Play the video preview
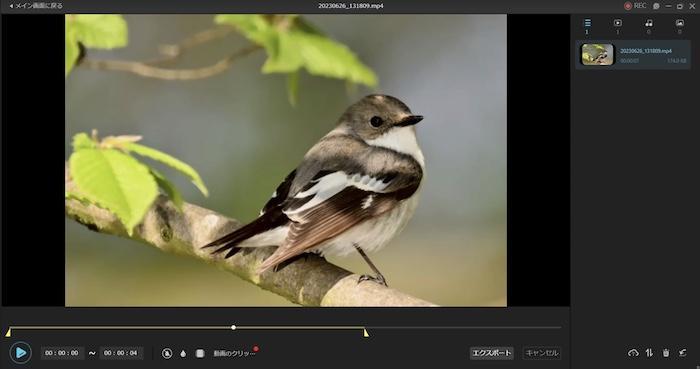This screenshot has height=369, width=700. (x=21, y=352)
